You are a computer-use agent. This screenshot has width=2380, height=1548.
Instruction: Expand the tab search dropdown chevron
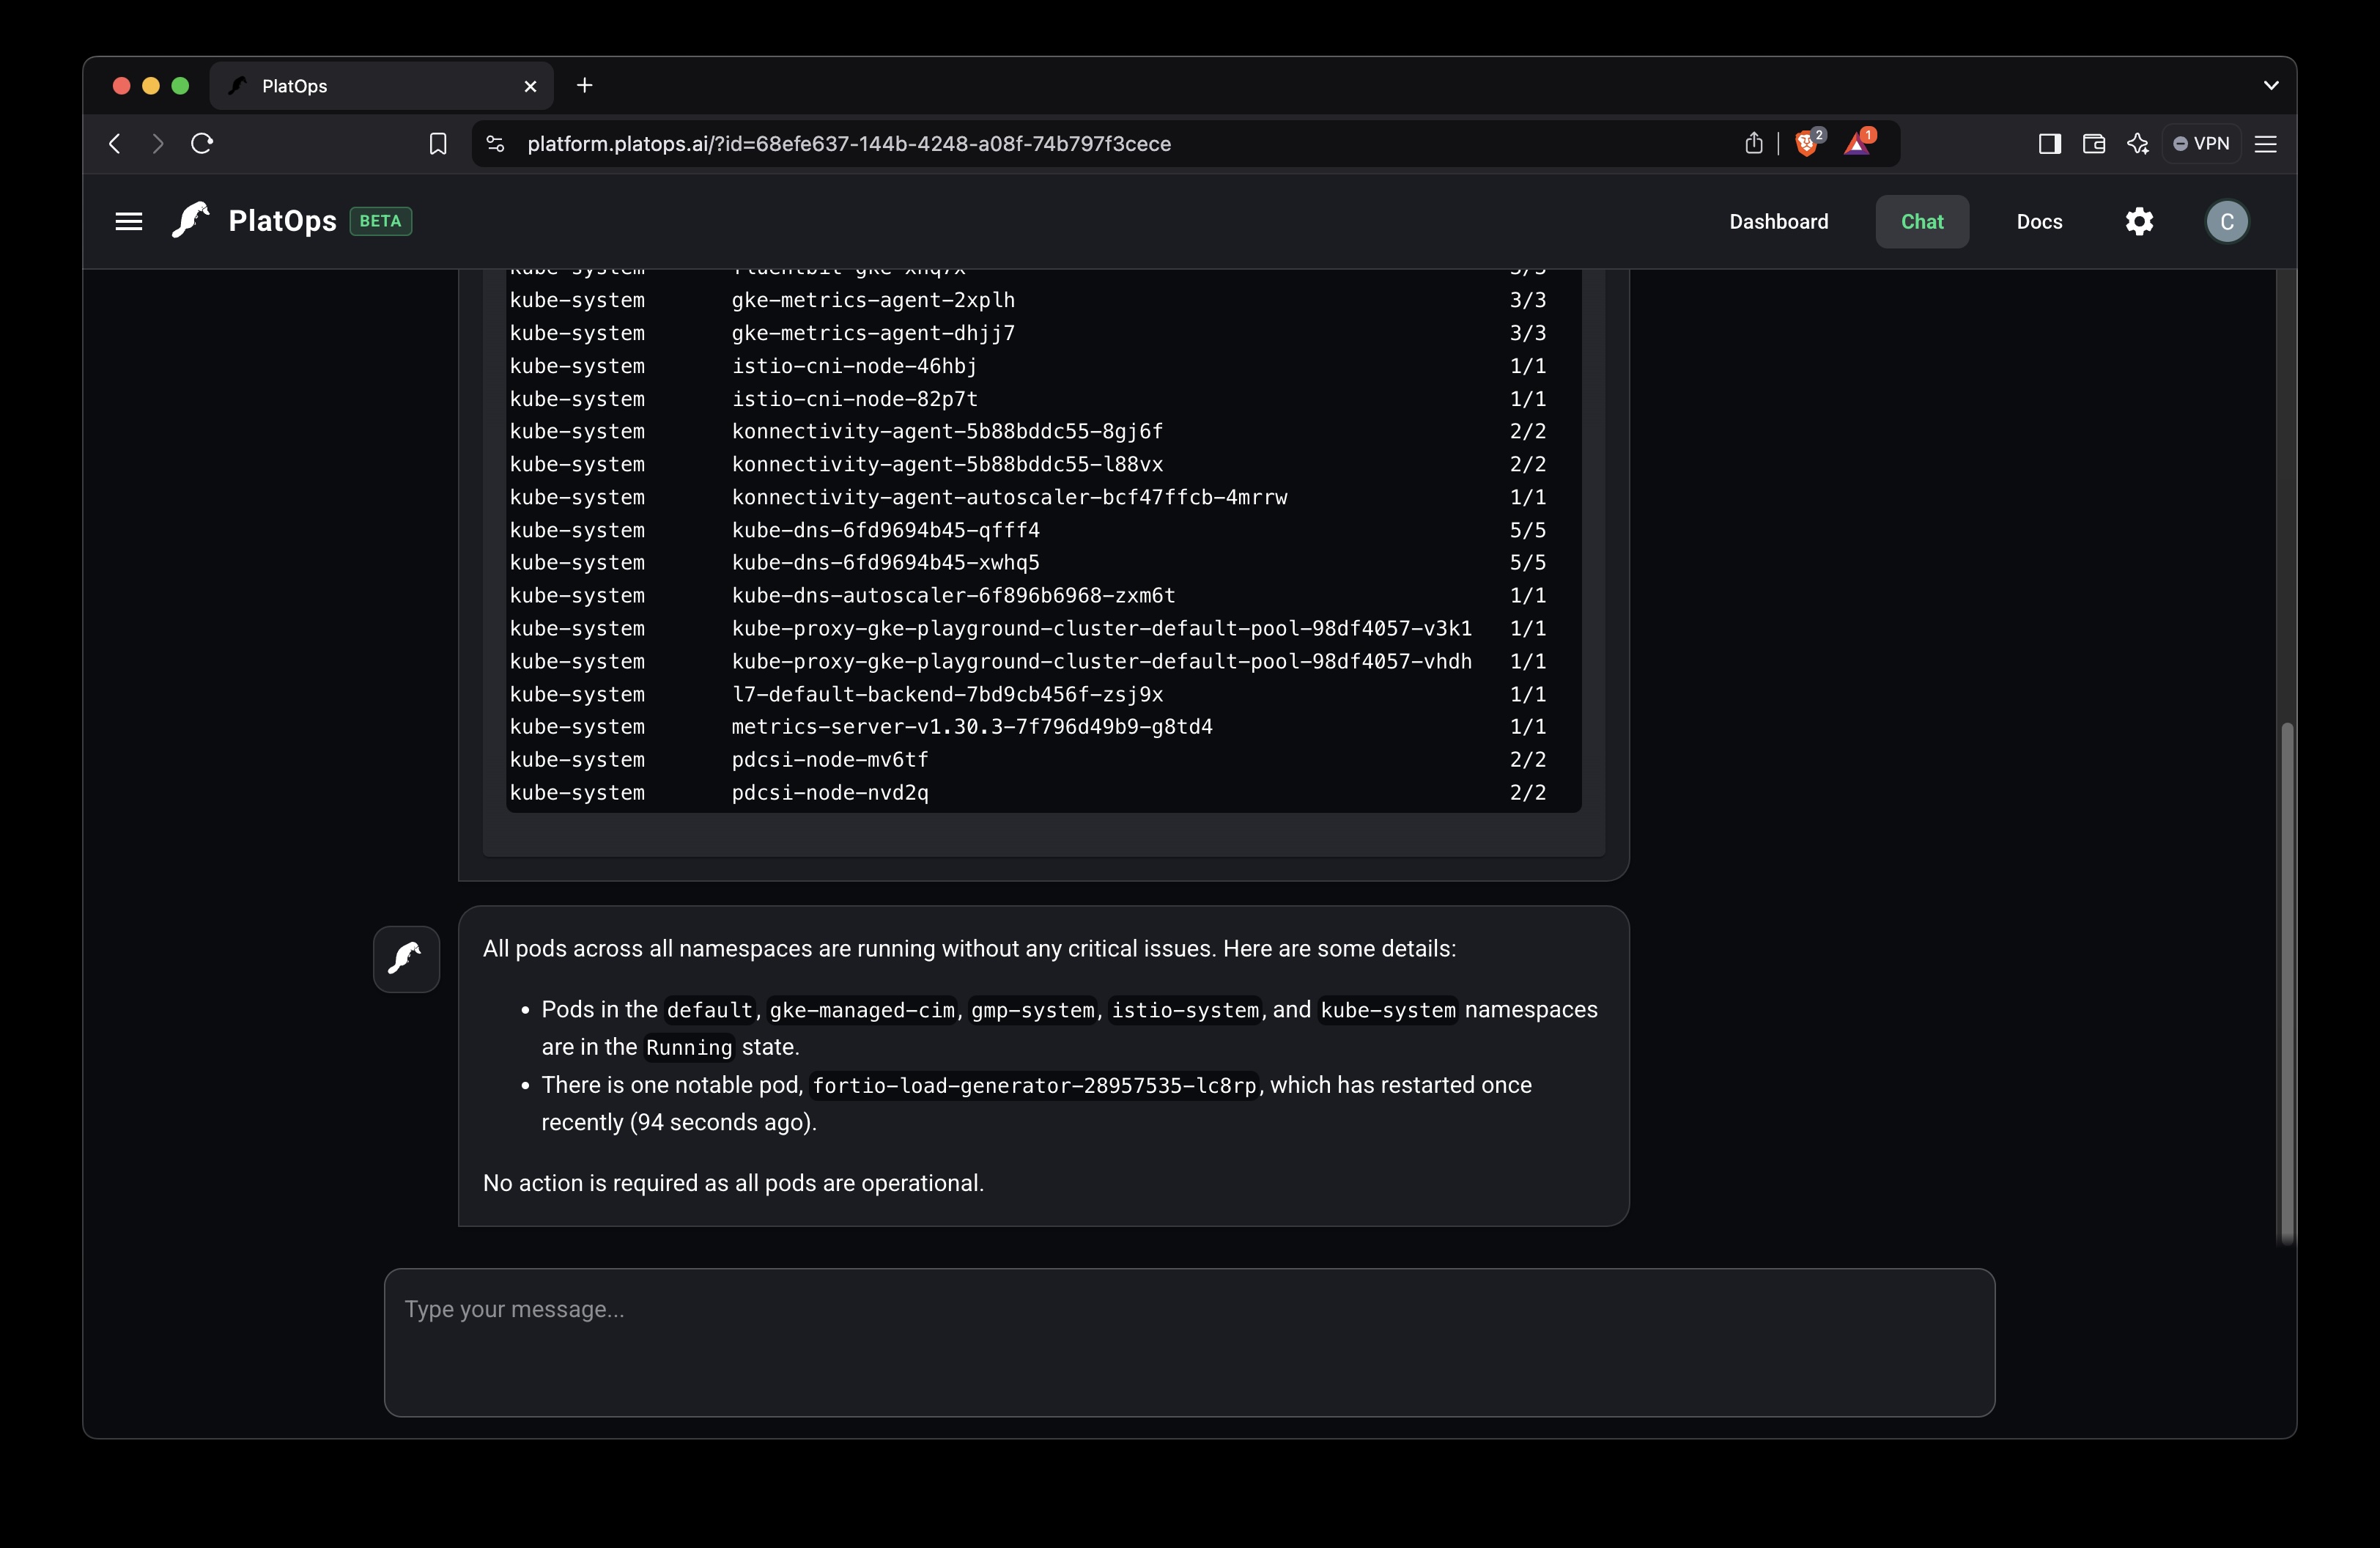2270,86
